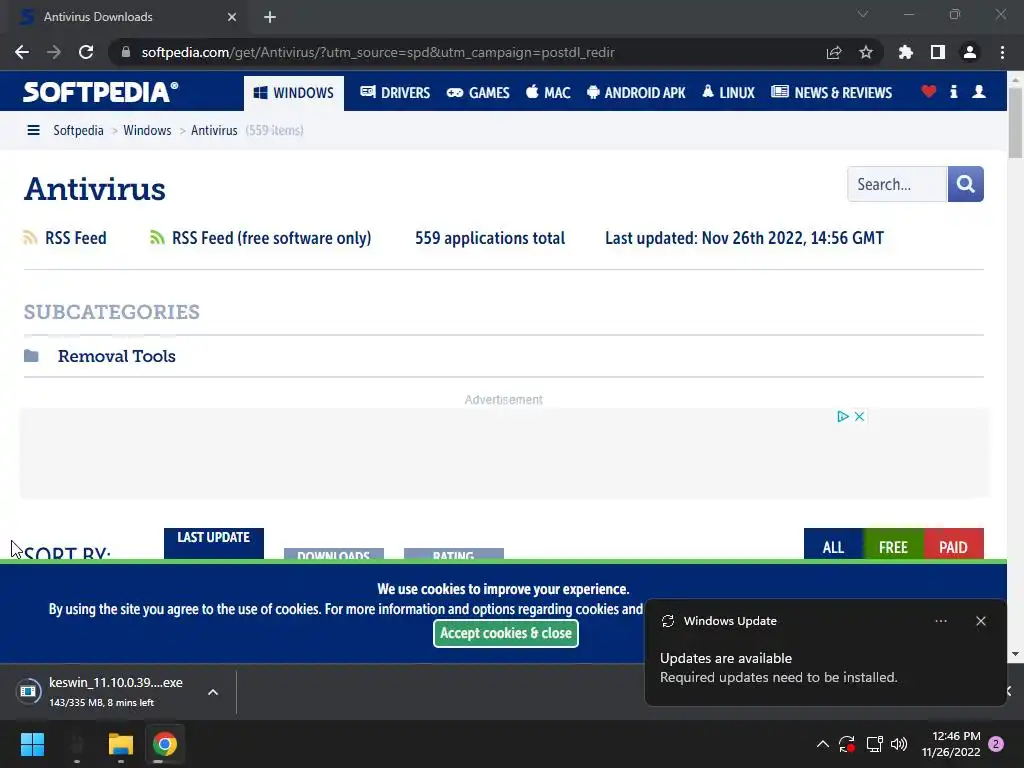
Task: Filter list to FREE software
Action: coord(893,544)
